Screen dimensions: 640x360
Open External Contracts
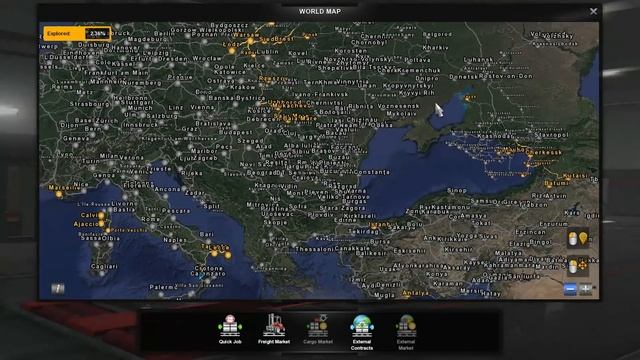(x=362, y=332)
